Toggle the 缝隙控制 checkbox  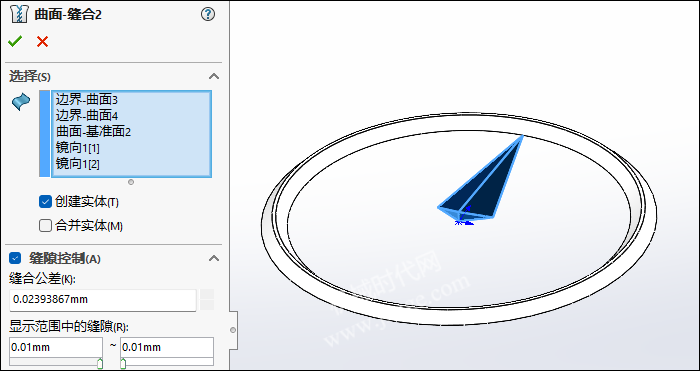15,258
